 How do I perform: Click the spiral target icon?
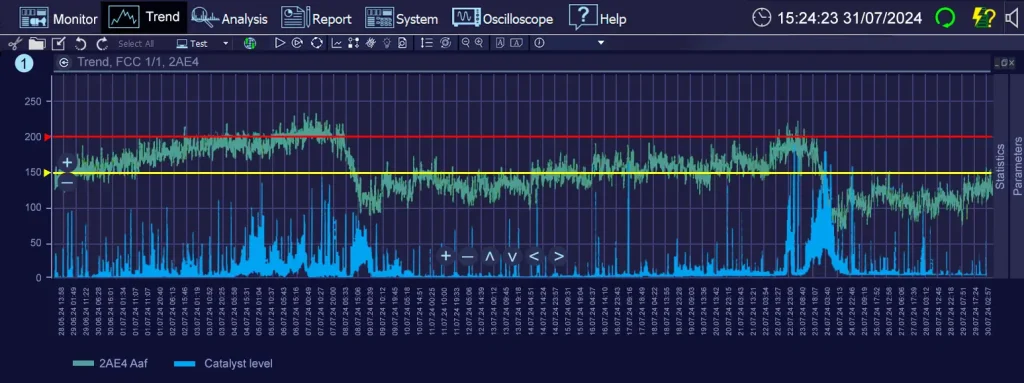tap(445, 43)
